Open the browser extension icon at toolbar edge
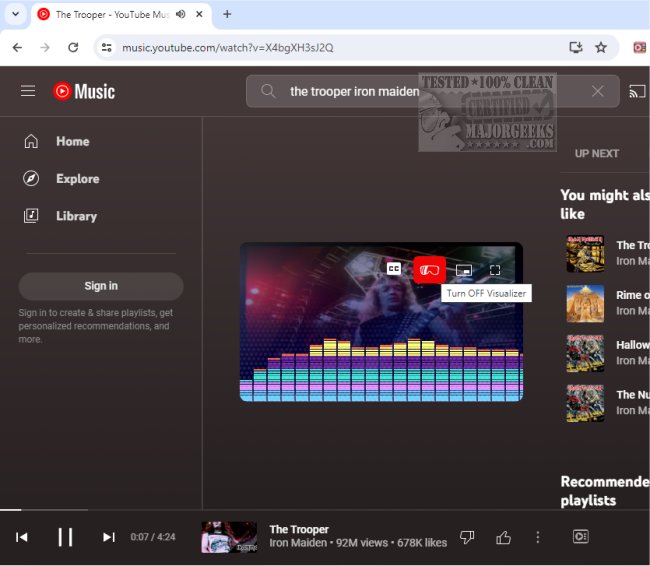This screenshot has width=650, height=566. (x=639, y=48)
